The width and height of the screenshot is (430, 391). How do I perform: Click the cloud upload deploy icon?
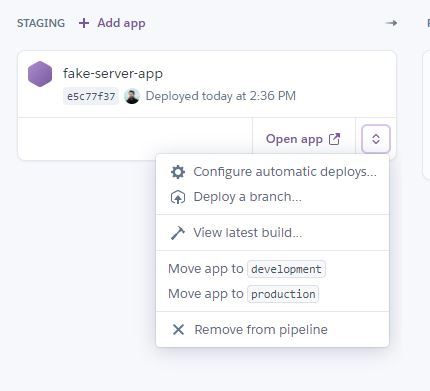pos(178,197)
